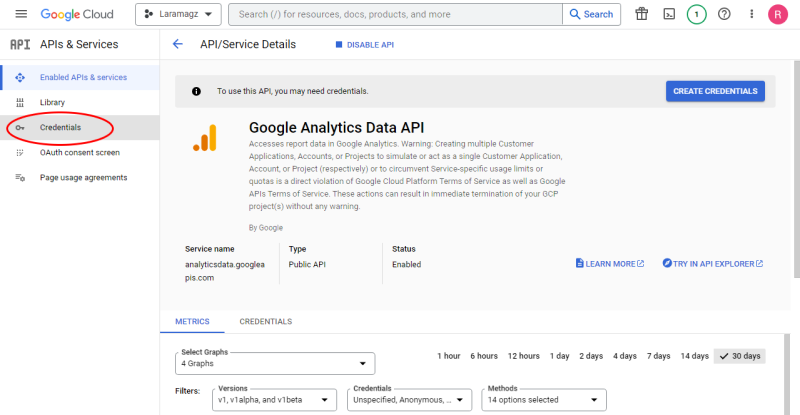
Task: Open the three-dot settings menu
Action: [x=751, y=14]
